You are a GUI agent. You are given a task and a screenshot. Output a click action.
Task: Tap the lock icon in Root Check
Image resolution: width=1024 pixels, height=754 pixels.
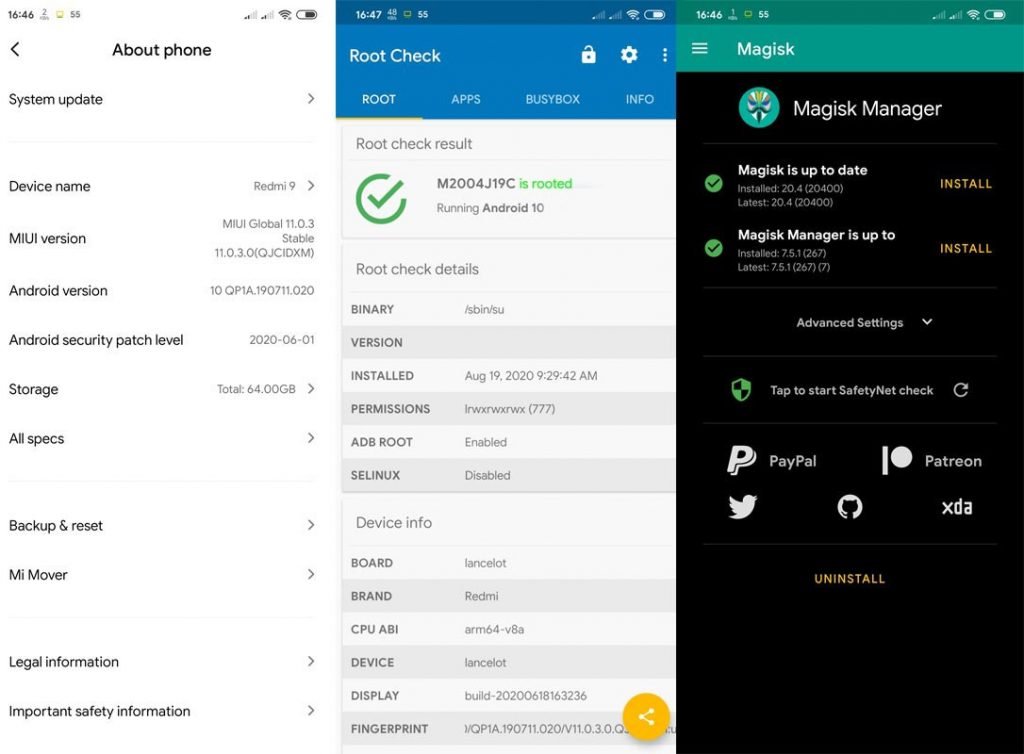pyautogui.click(x=588, y=55)
